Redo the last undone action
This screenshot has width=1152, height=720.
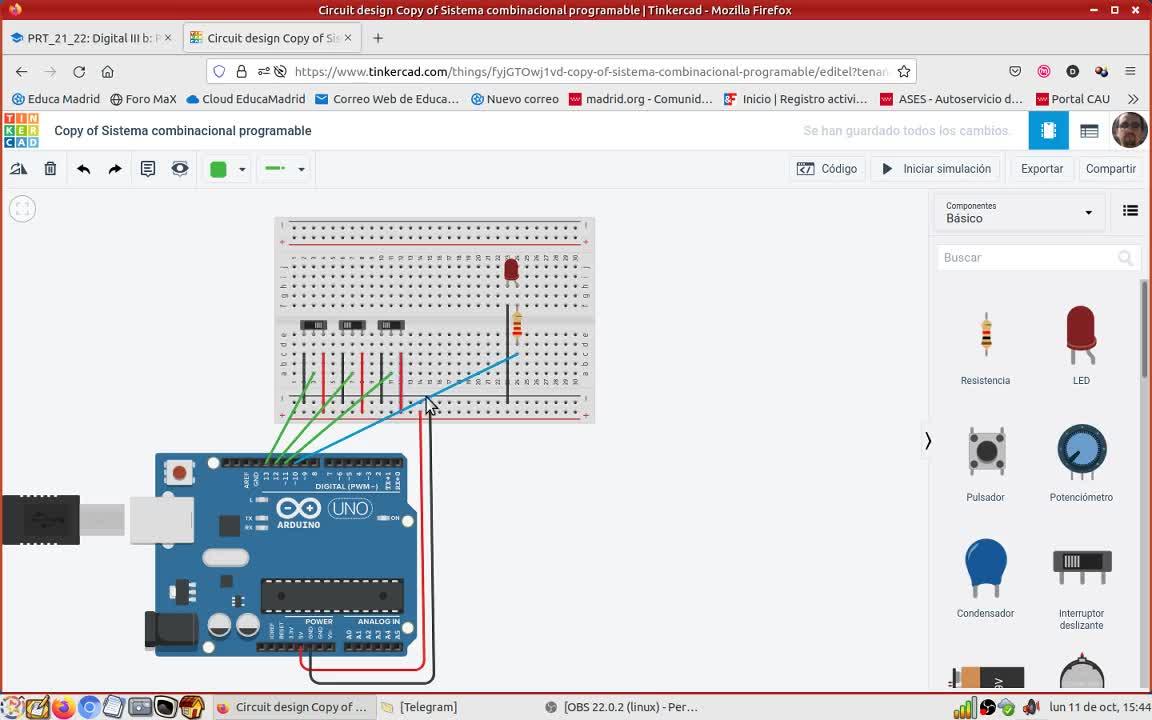(x=115, y=169)
